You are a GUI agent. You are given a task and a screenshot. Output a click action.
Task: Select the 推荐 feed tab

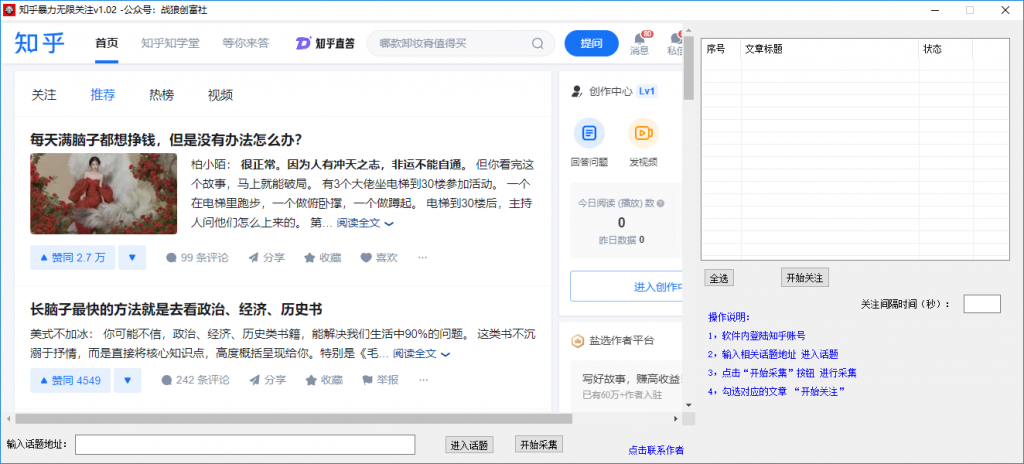103,95
